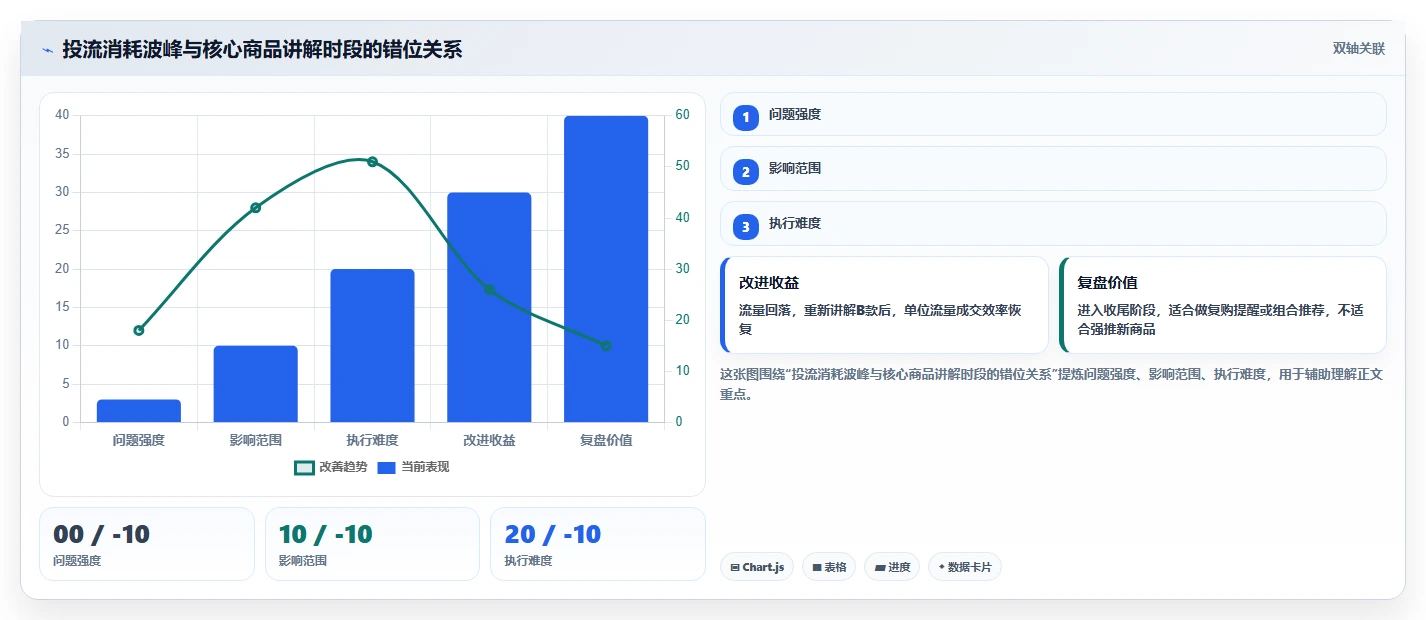Select the 问题强度 list row
The width and height of the screenshot is (1426, 620).
[1053, 114]
